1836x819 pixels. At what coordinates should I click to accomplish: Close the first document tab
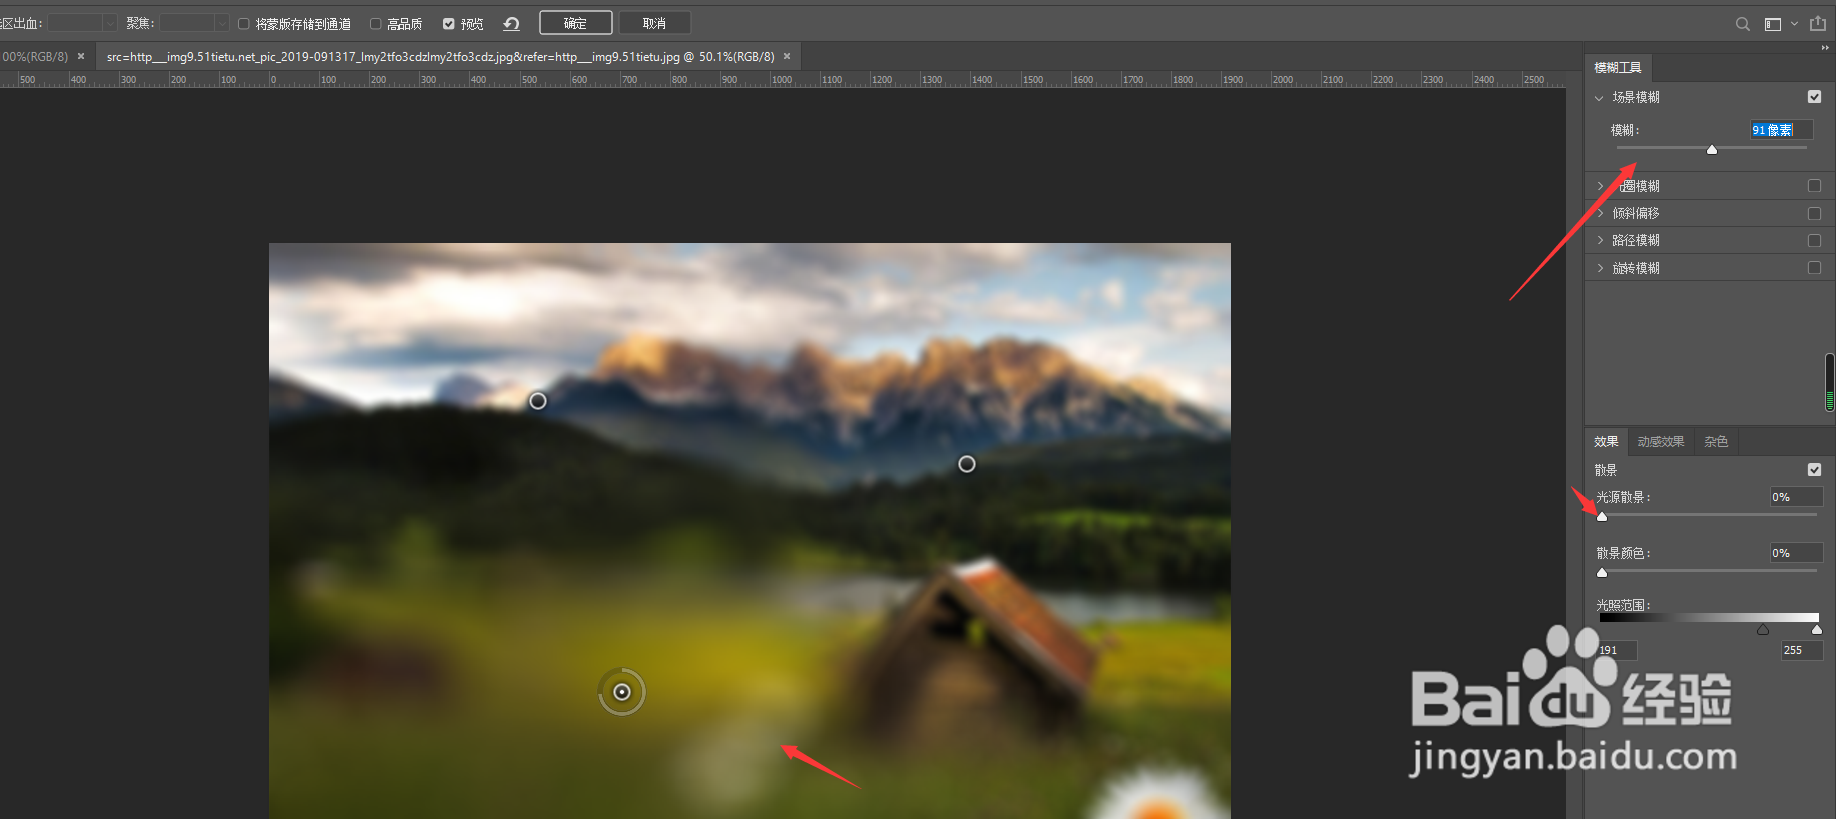tap(81, 56)
